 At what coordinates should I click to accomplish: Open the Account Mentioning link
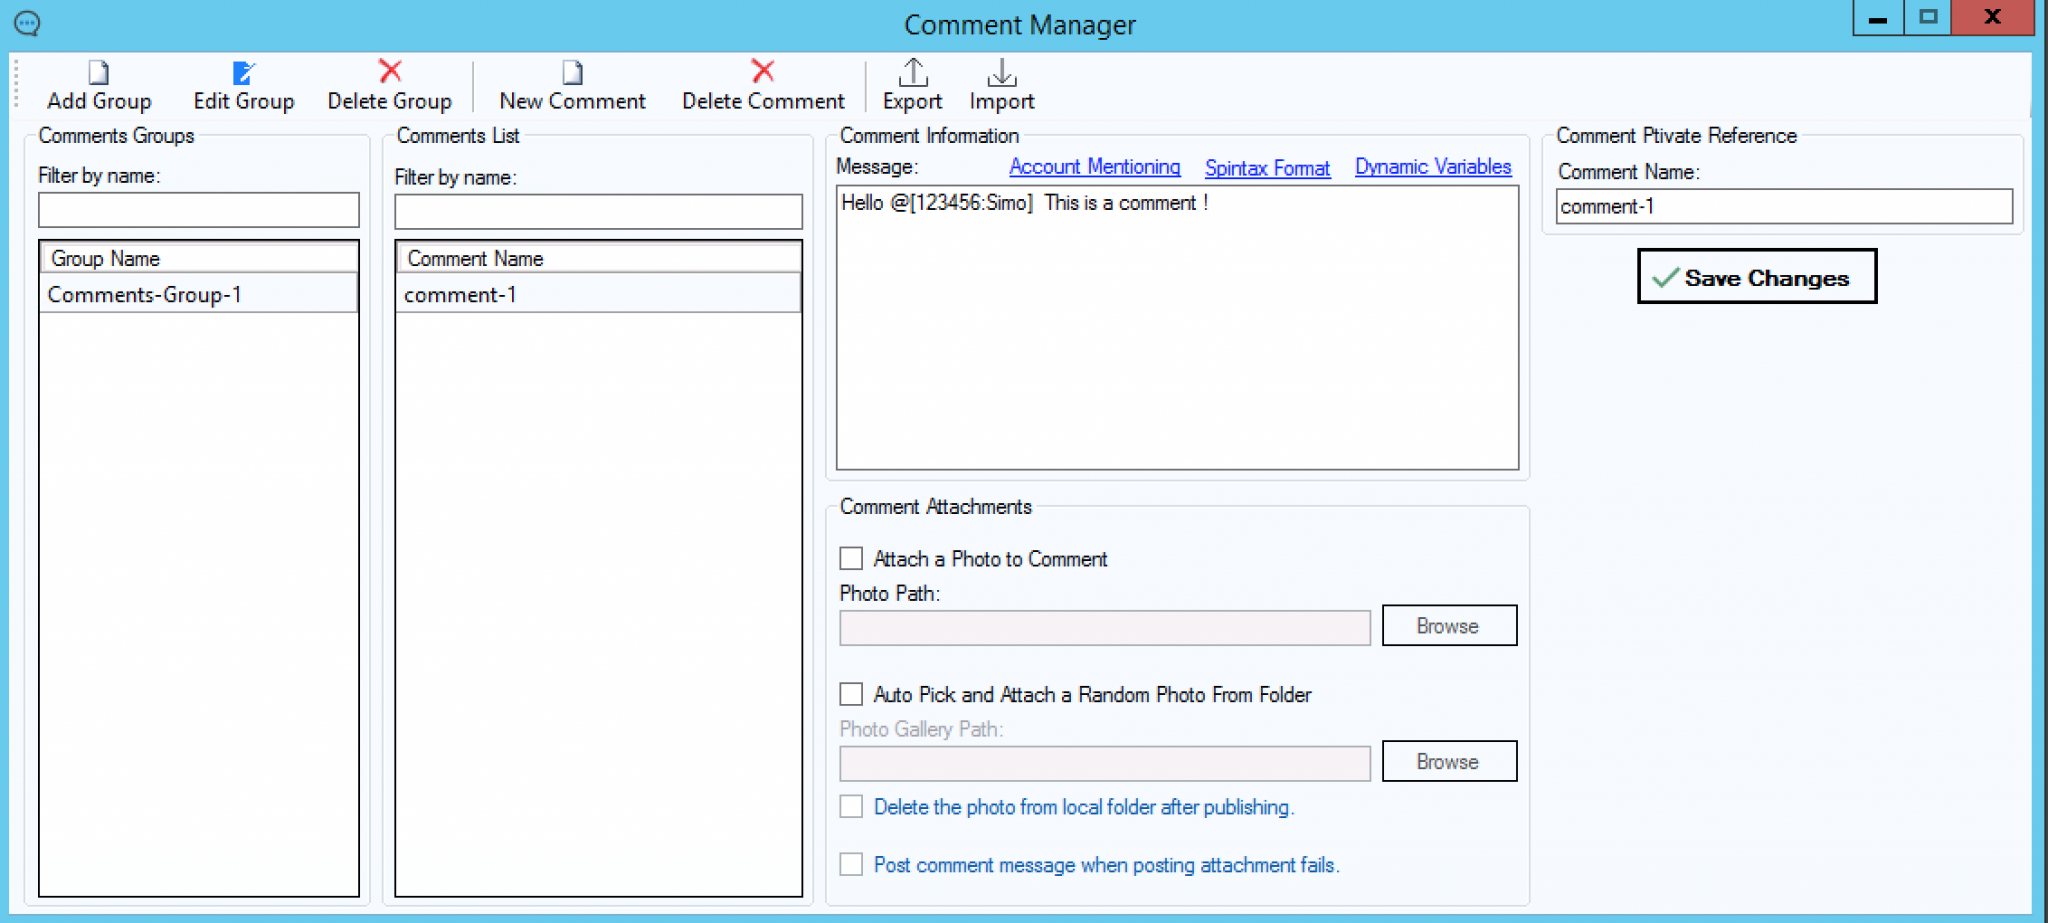pos(1094,167)
